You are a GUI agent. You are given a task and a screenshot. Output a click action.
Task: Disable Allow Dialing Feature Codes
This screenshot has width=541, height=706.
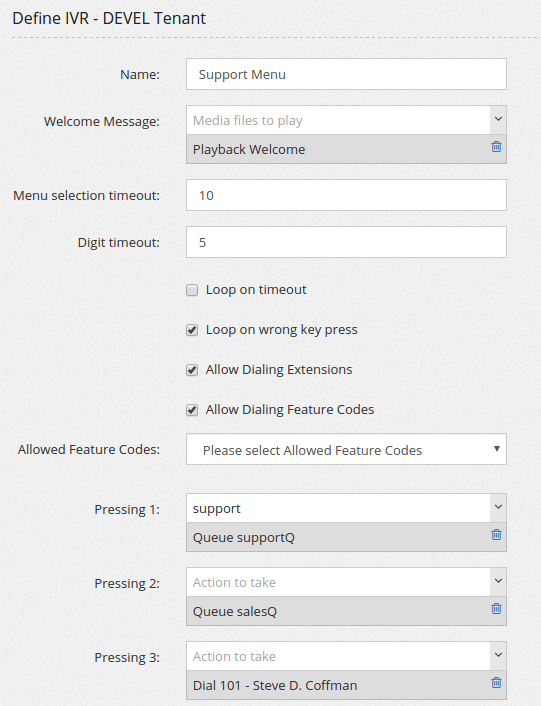click(192, 410)
